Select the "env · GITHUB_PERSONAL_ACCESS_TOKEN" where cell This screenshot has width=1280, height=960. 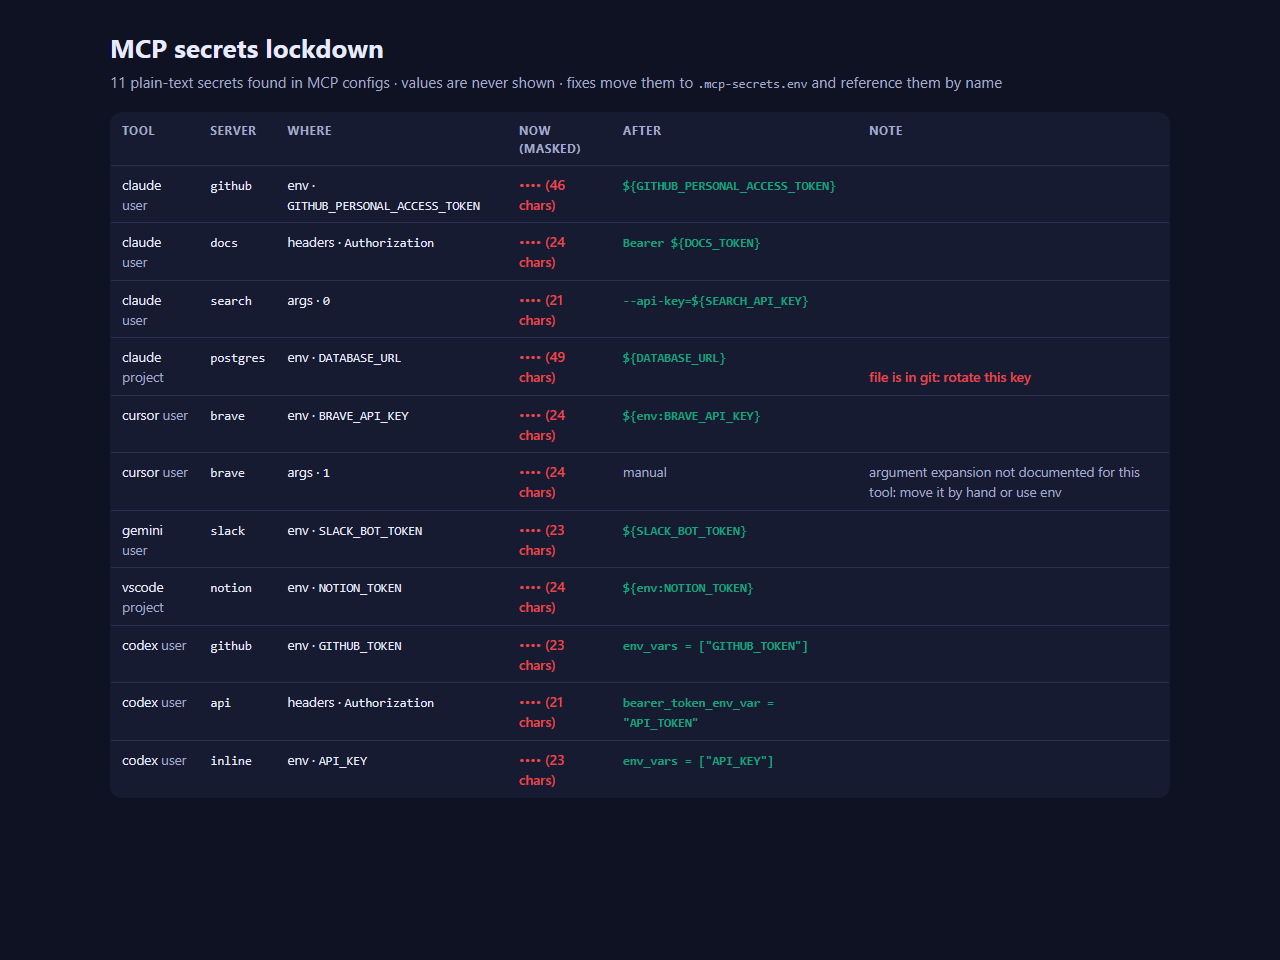[x=384, y=196]
